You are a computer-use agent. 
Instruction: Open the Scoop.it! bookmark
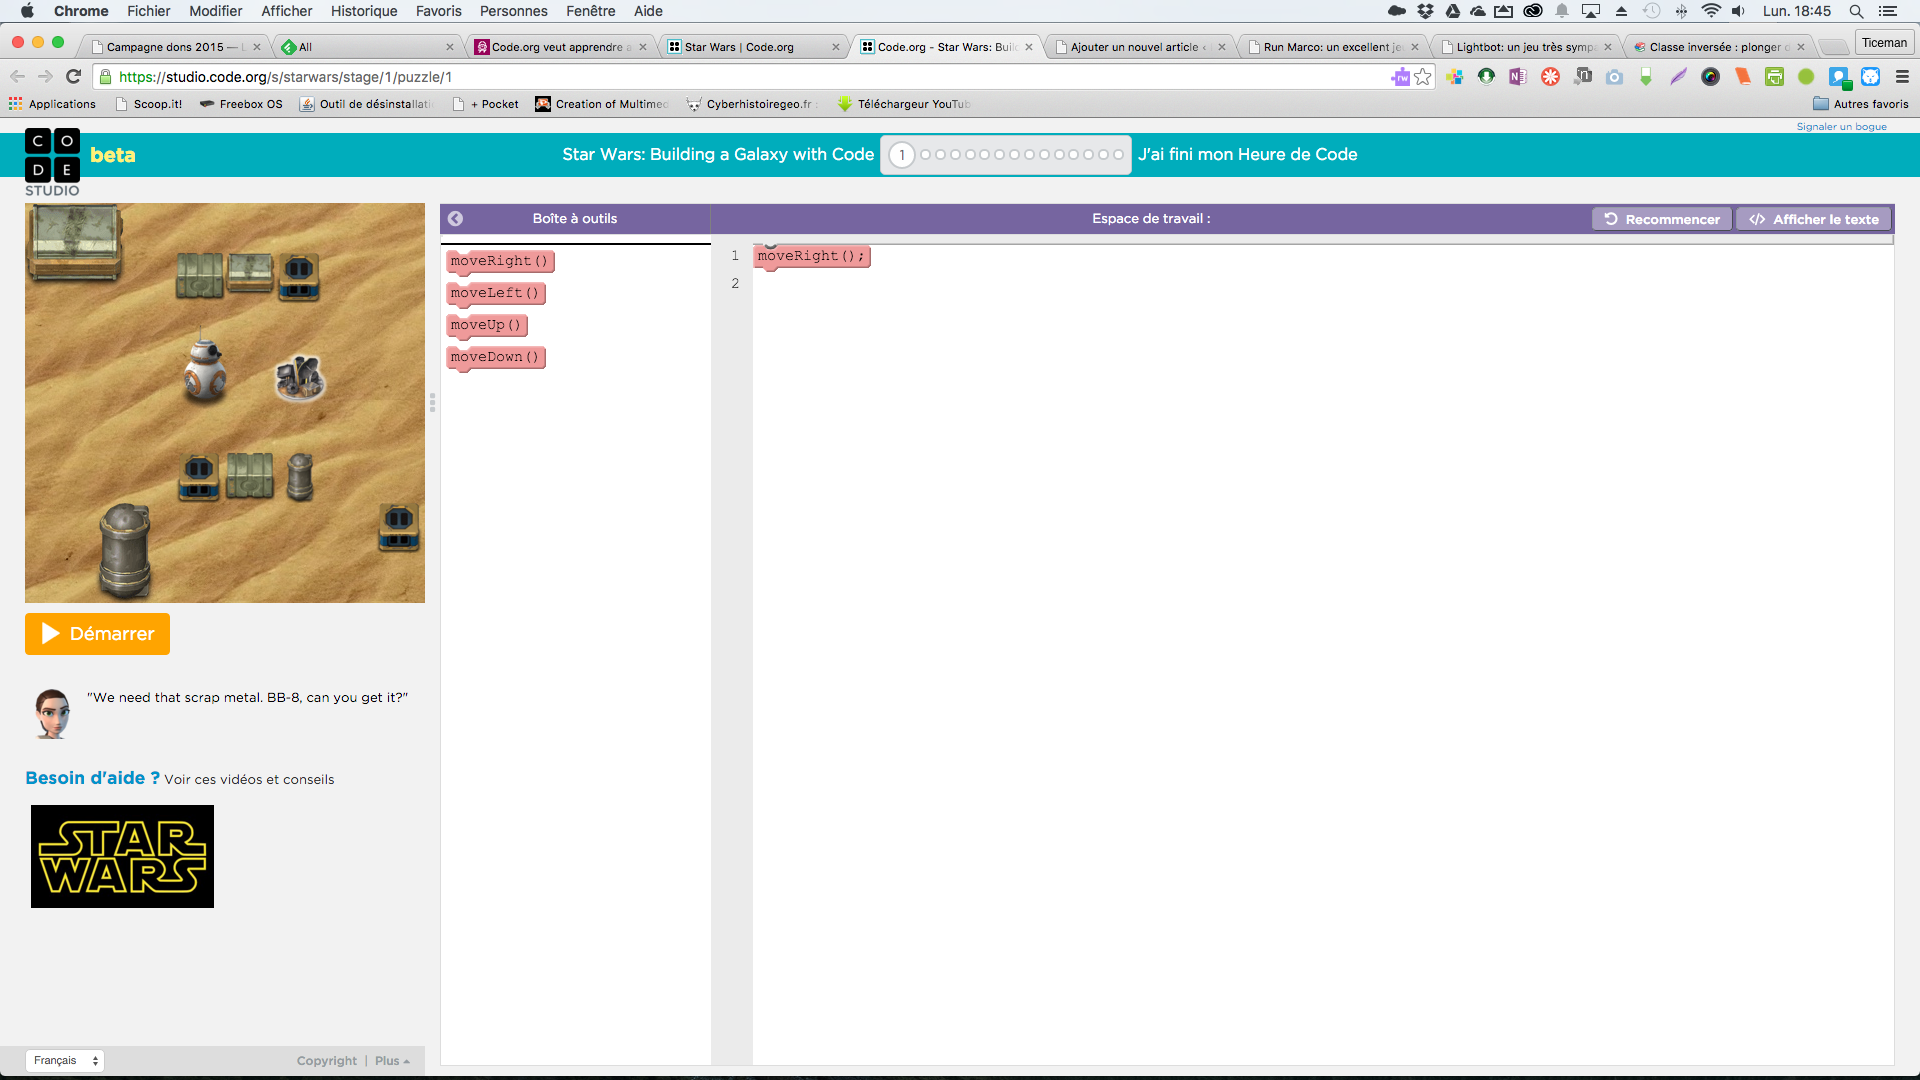pyautogui.click(x=149, y=104)
